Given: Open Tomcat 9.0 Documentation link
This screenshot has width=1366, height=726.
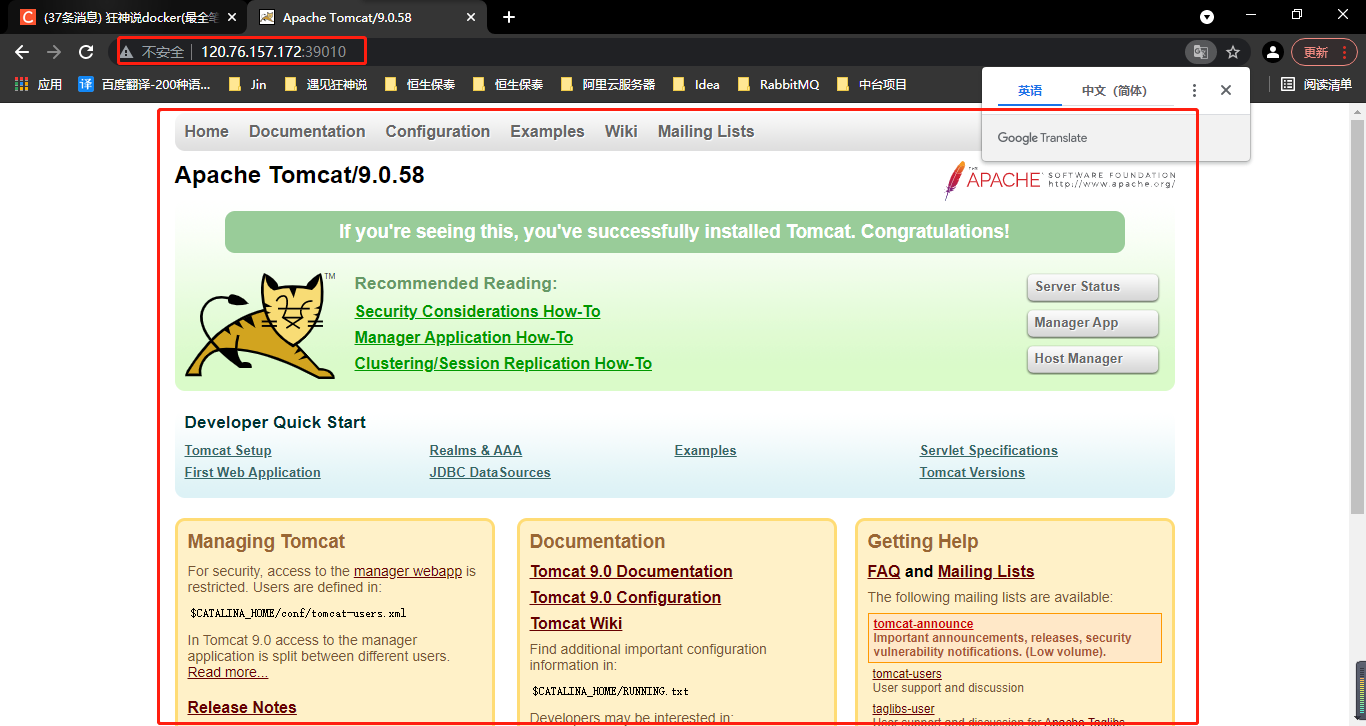Looking at the screenshot, I should point(631,571).
